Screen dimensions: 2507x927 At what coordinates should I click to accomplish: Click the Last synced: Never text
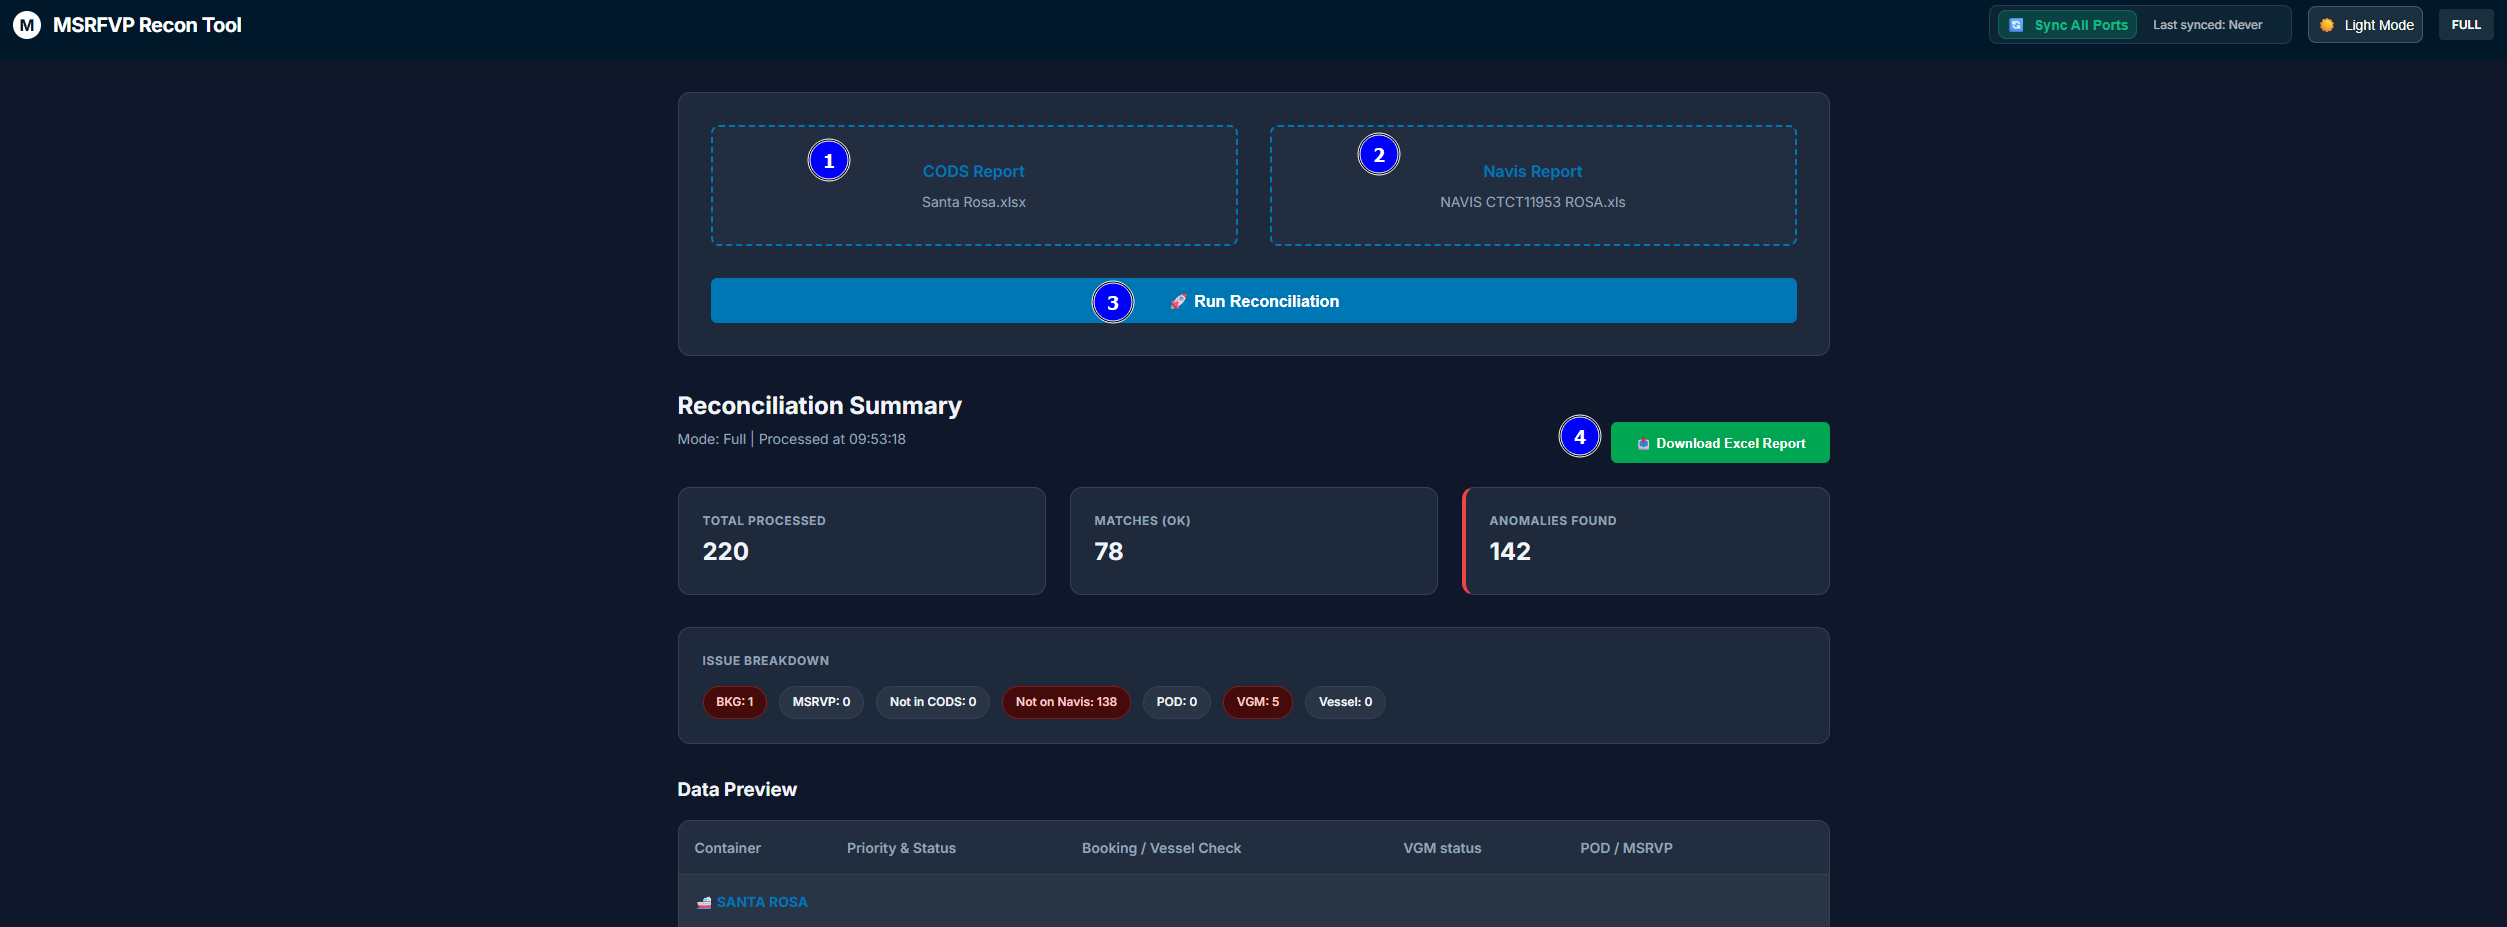pyautogui.click(x=2208, y=25)
